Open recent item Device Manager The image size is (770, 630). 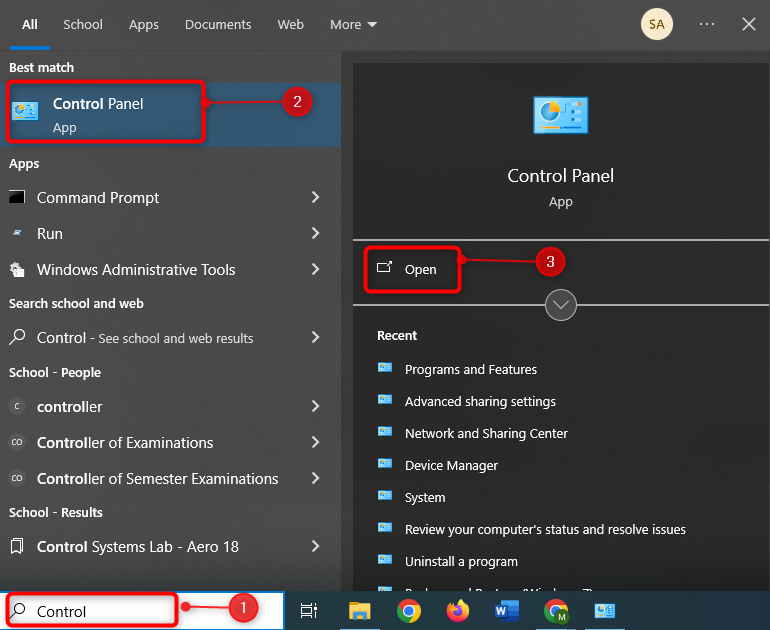click(x=450, y=465)
